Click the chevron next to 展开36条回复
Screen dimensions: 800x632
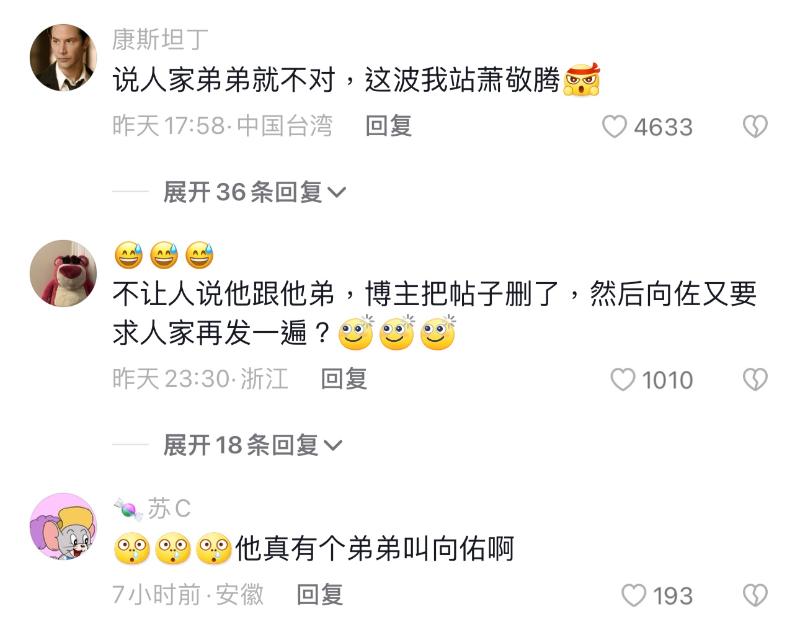click(x=336, y=192)
